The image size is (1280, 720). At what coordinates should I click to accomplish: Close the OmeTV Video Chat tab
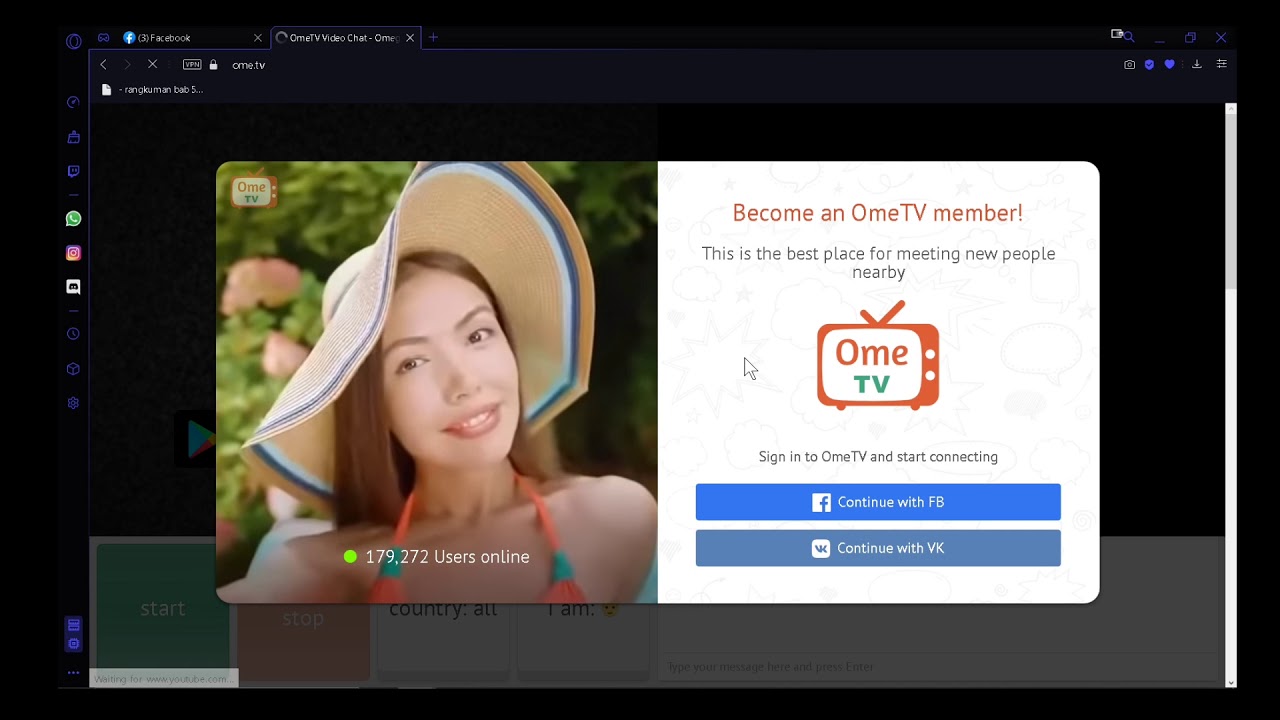point(410,38)
